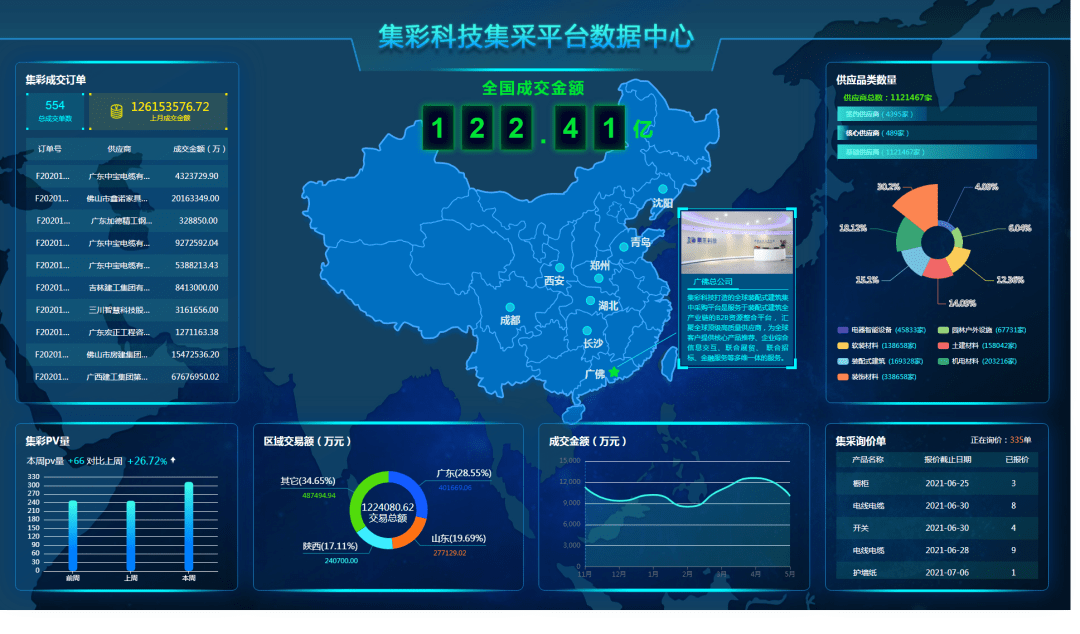Click the up arrow beside +26.72%

coord(174,461)
